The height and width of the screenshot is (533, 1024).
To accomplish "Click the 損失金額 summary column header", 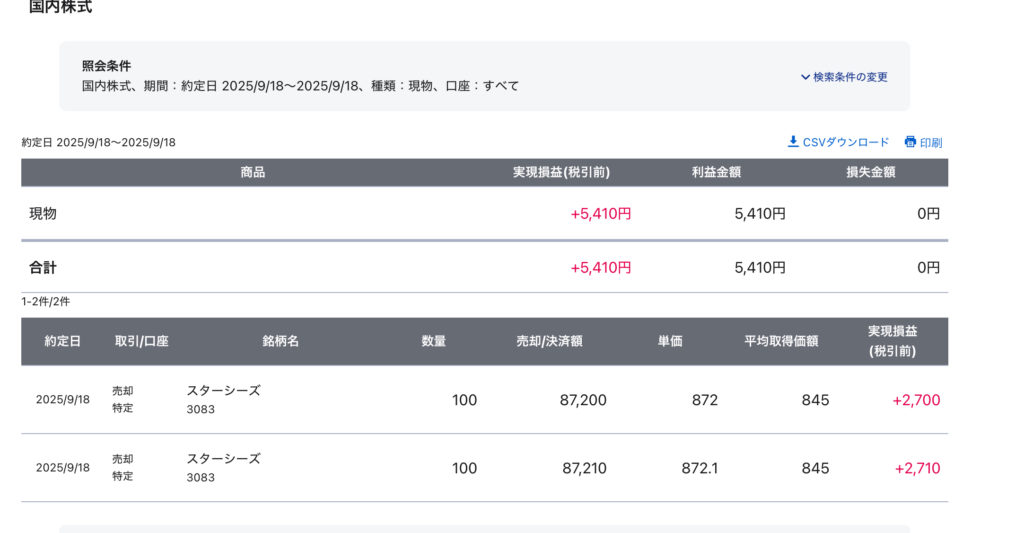I will [x=870, y=172].
